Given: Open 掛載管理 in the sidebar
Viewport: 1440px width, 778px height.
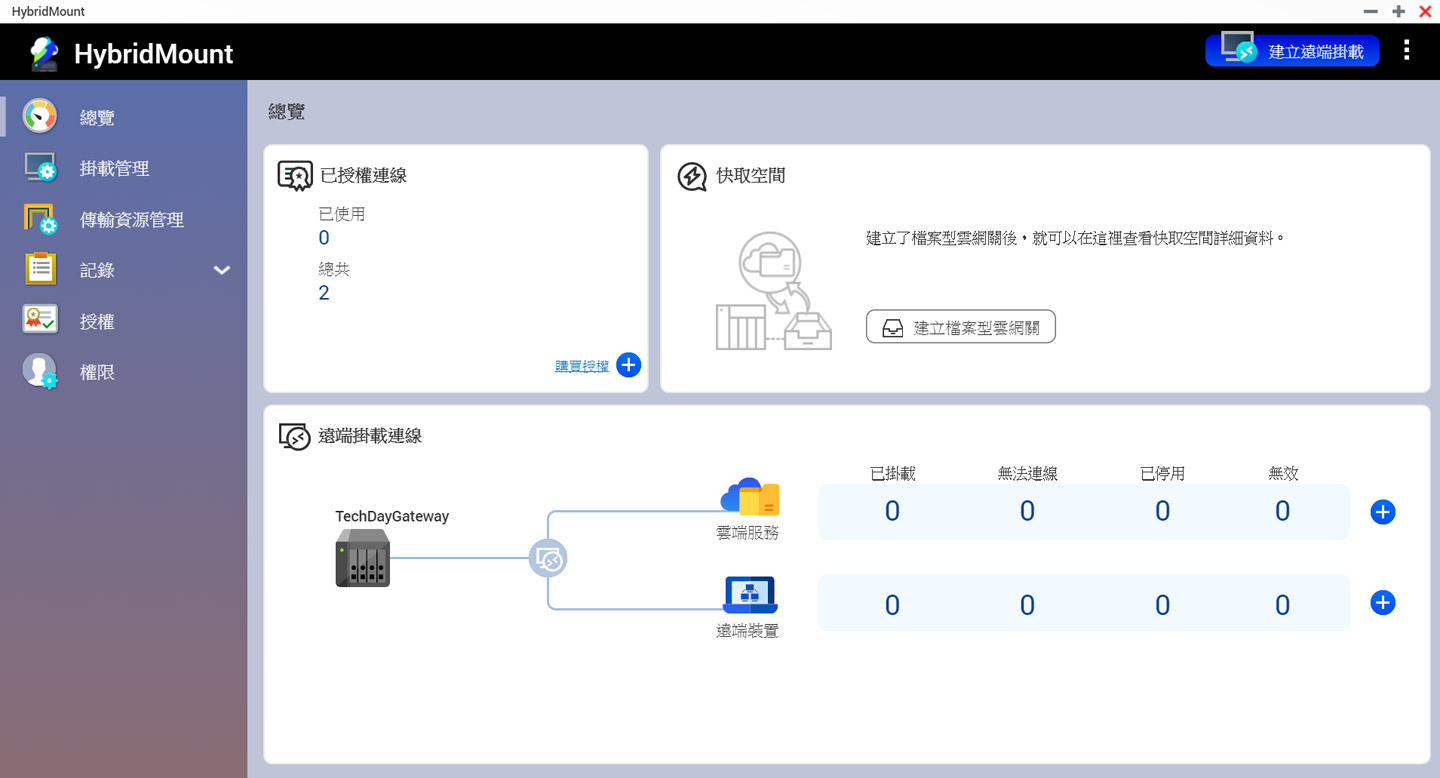Looking at the screenshot, I should click(114, 169).
